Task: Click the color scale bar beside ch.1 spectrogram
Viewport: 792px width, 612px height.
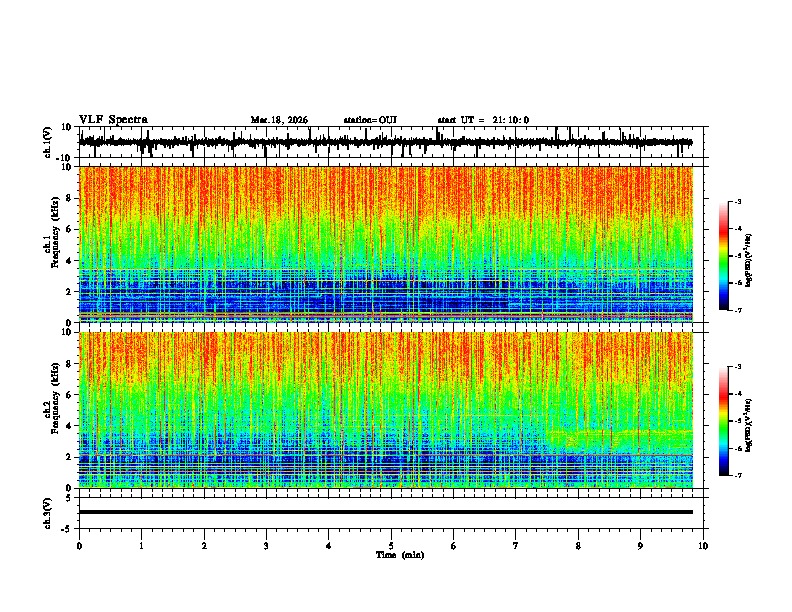Action: click(723, 256)
